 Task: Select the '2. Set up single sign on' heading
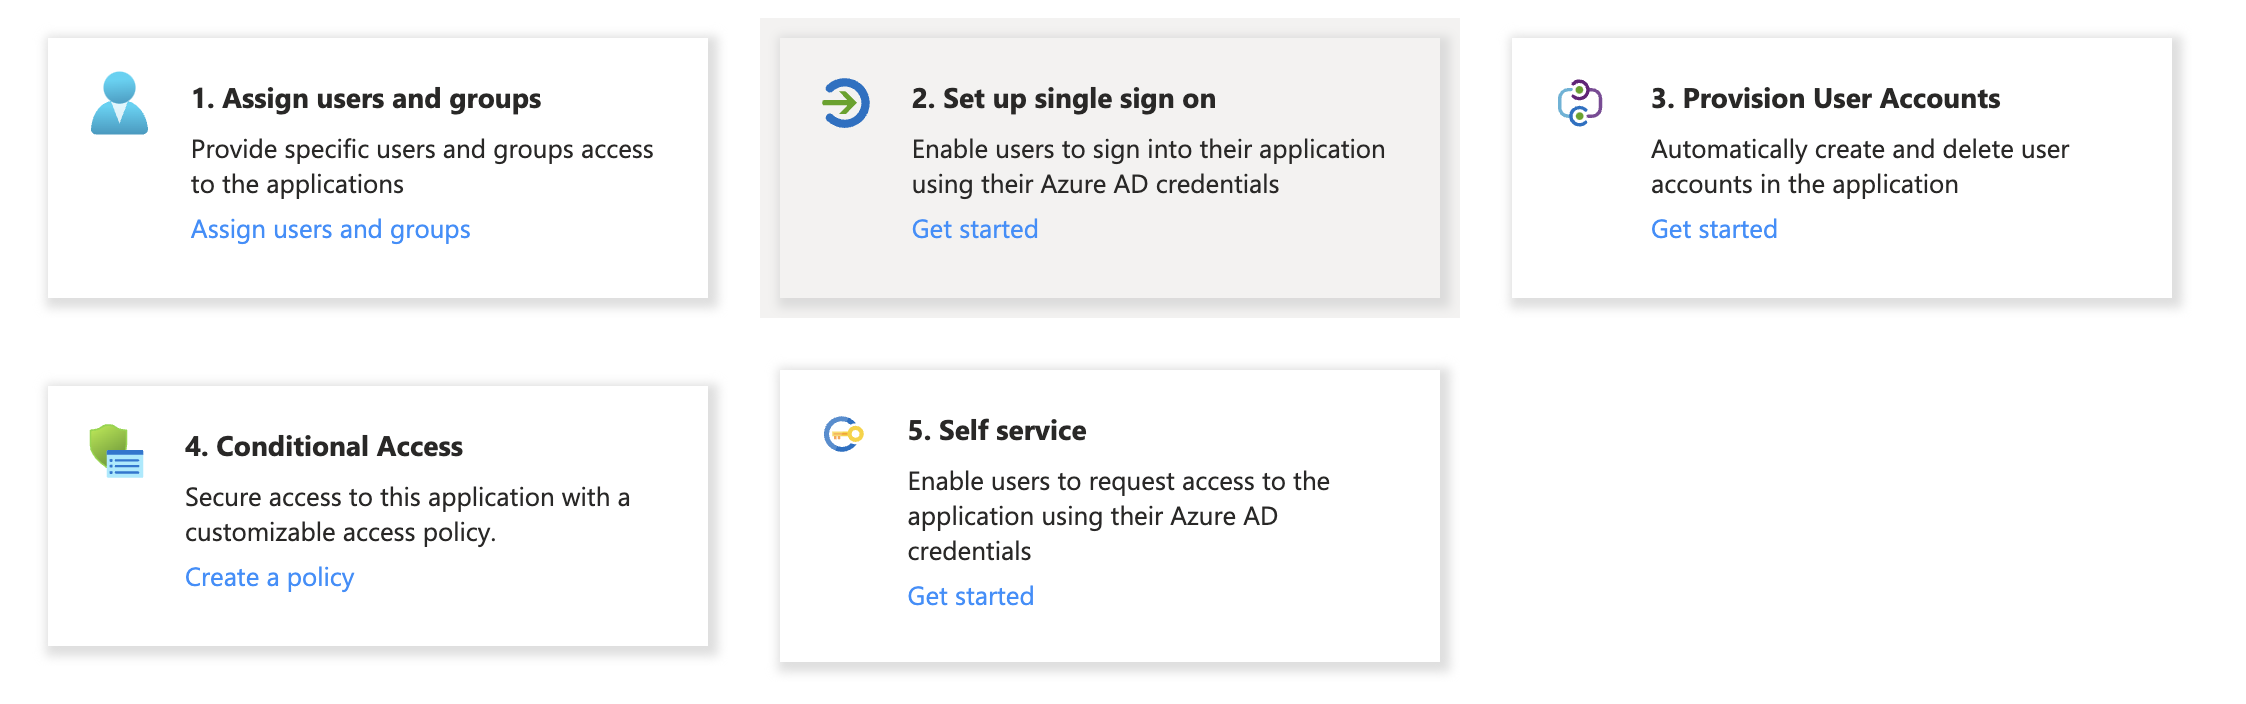point(1064,98)
